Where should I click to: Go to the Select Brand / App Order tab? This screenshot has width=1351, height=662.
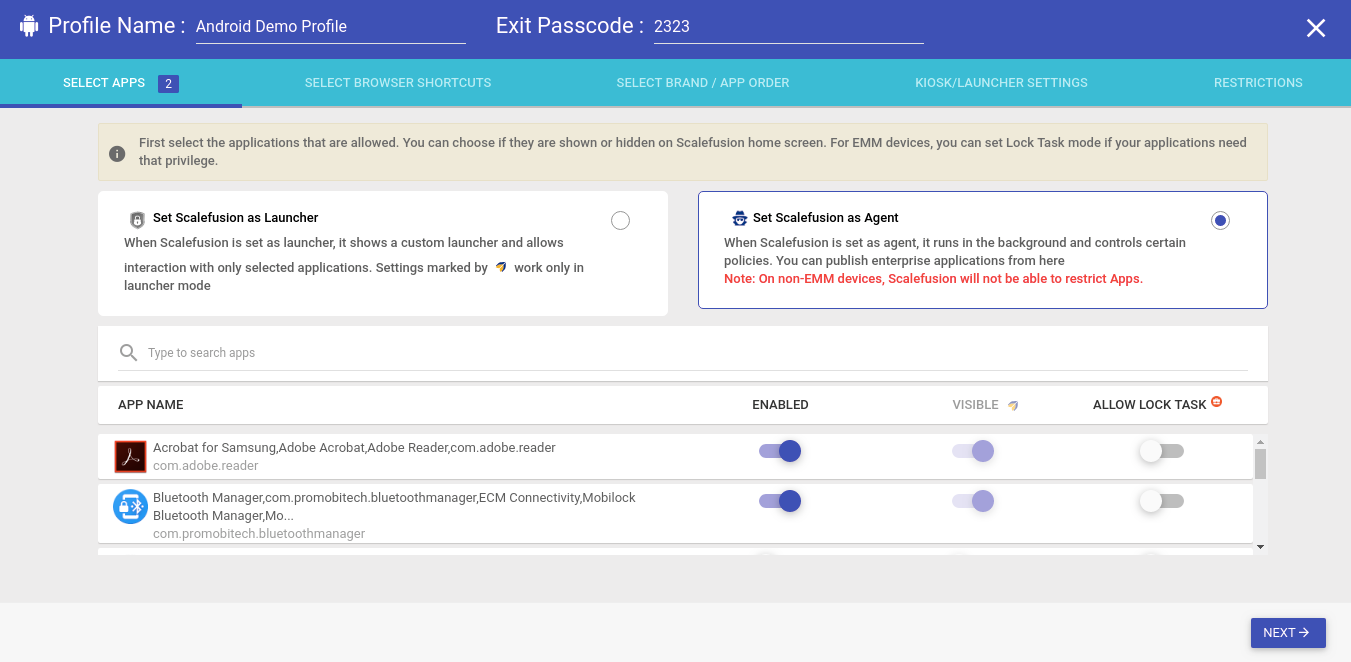point(703,83)
